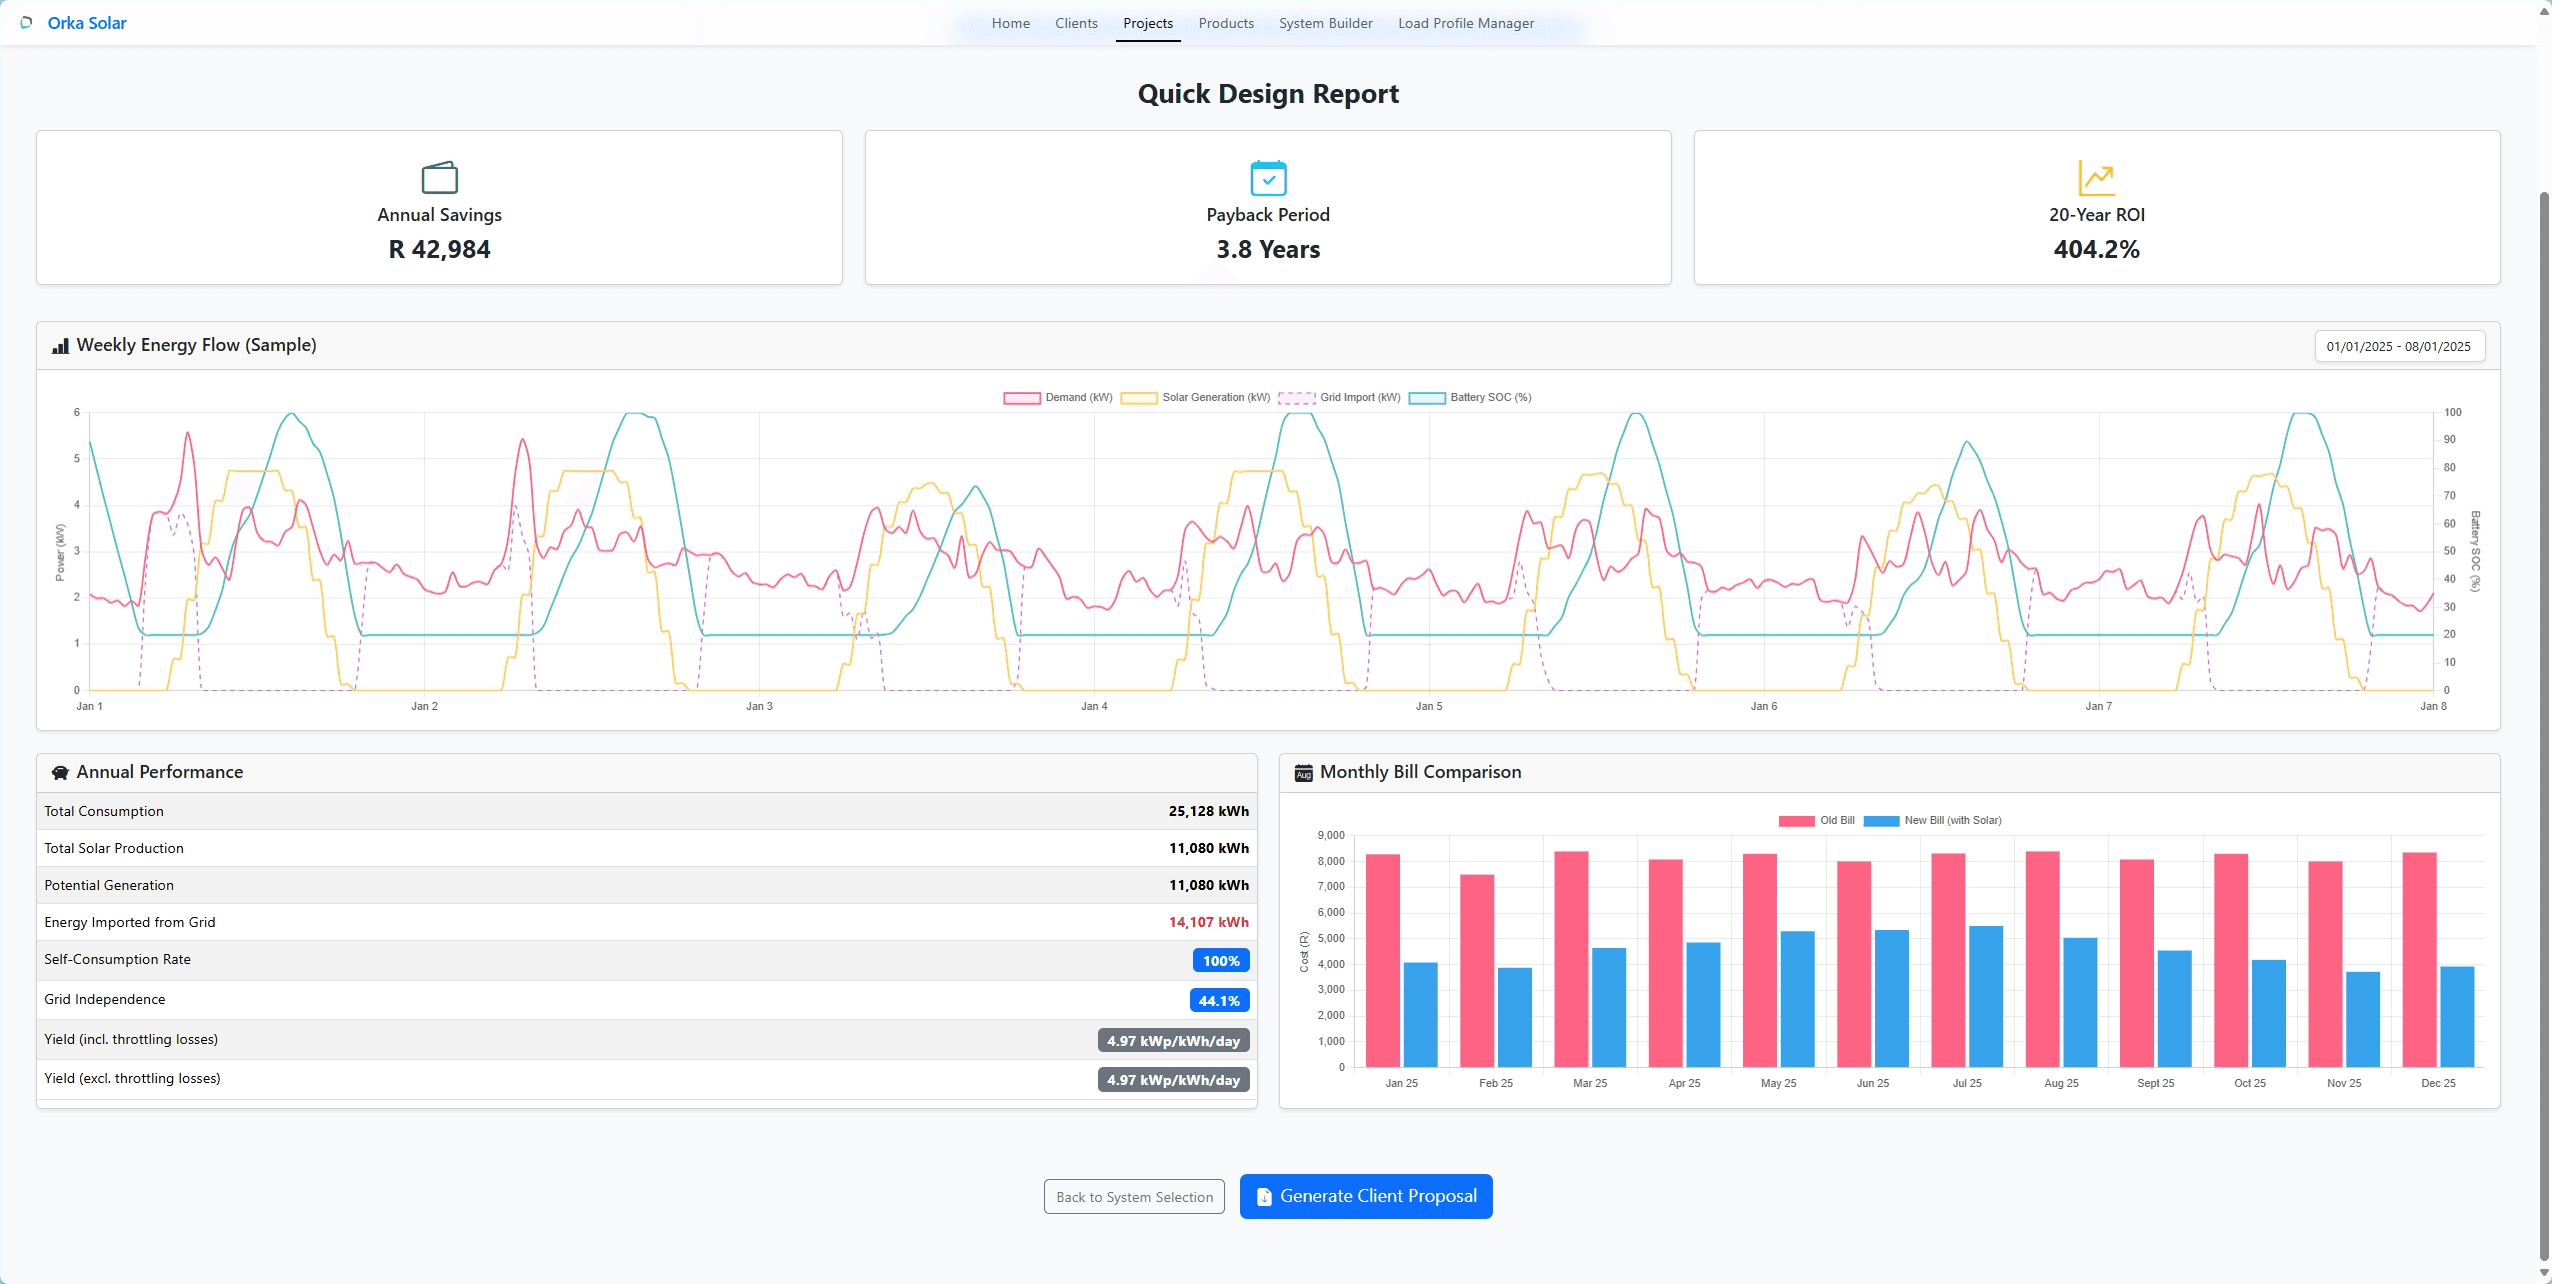Click the Payback Period calendar icon

[x=1268, y=178]
